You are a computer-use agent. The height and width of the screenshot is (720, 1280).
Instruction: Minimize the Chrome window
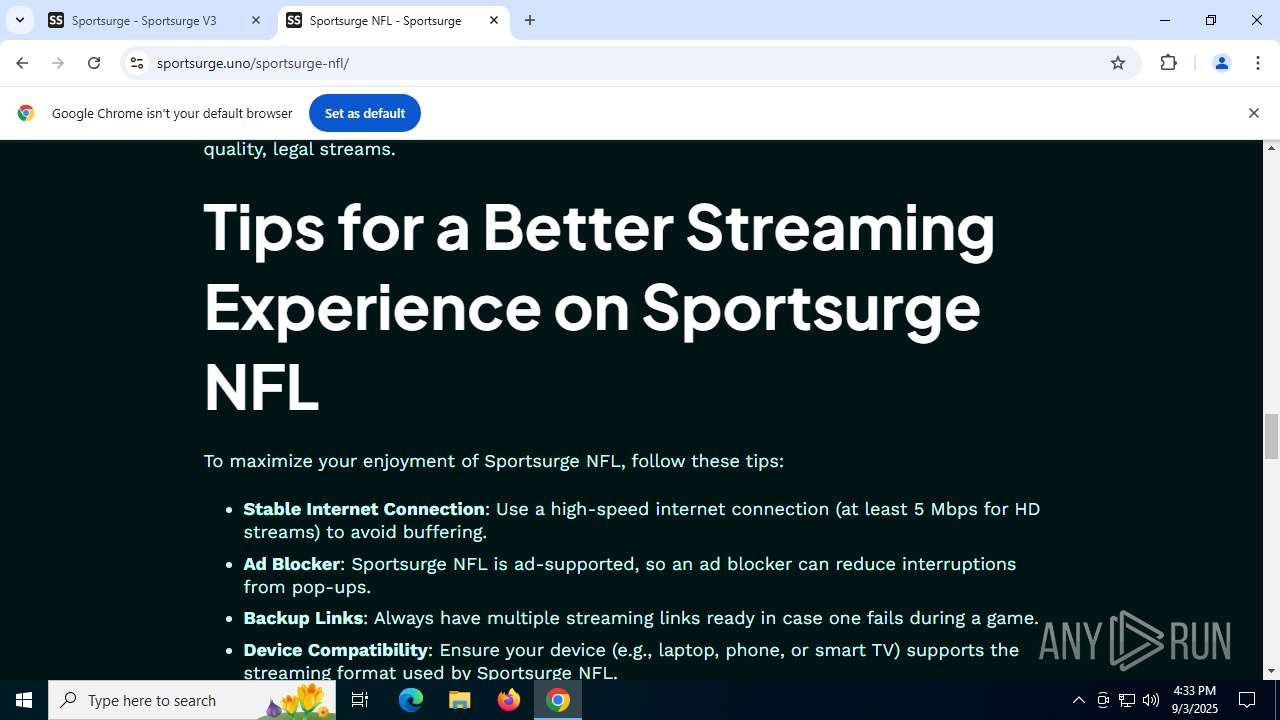(1165, 20)
